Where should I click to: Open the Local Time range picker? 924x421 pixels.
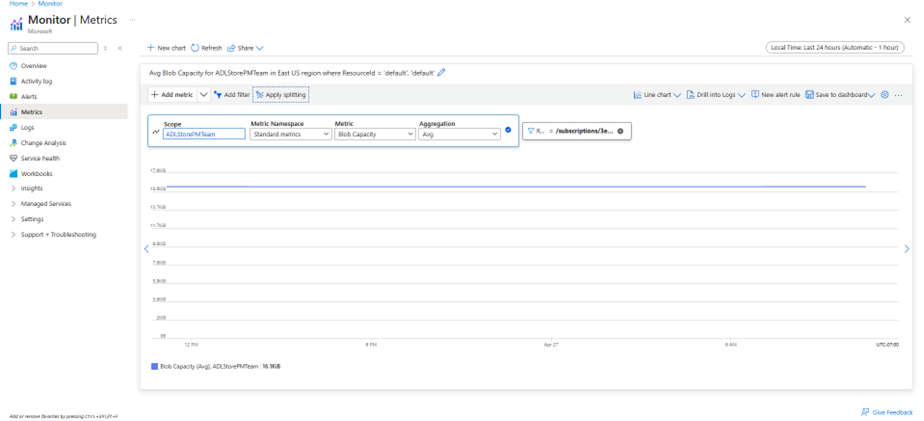tap(834, 48)
